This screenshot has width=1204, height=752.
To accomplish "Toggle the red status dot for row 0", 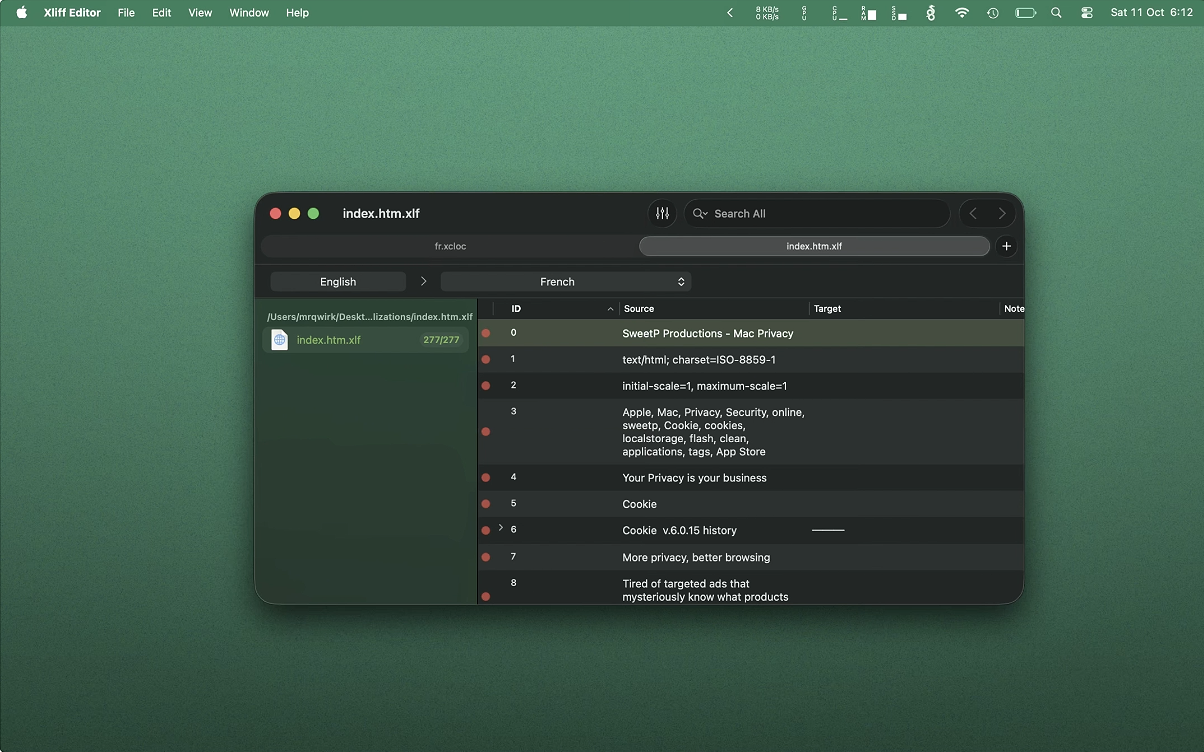I will [486, 333].
